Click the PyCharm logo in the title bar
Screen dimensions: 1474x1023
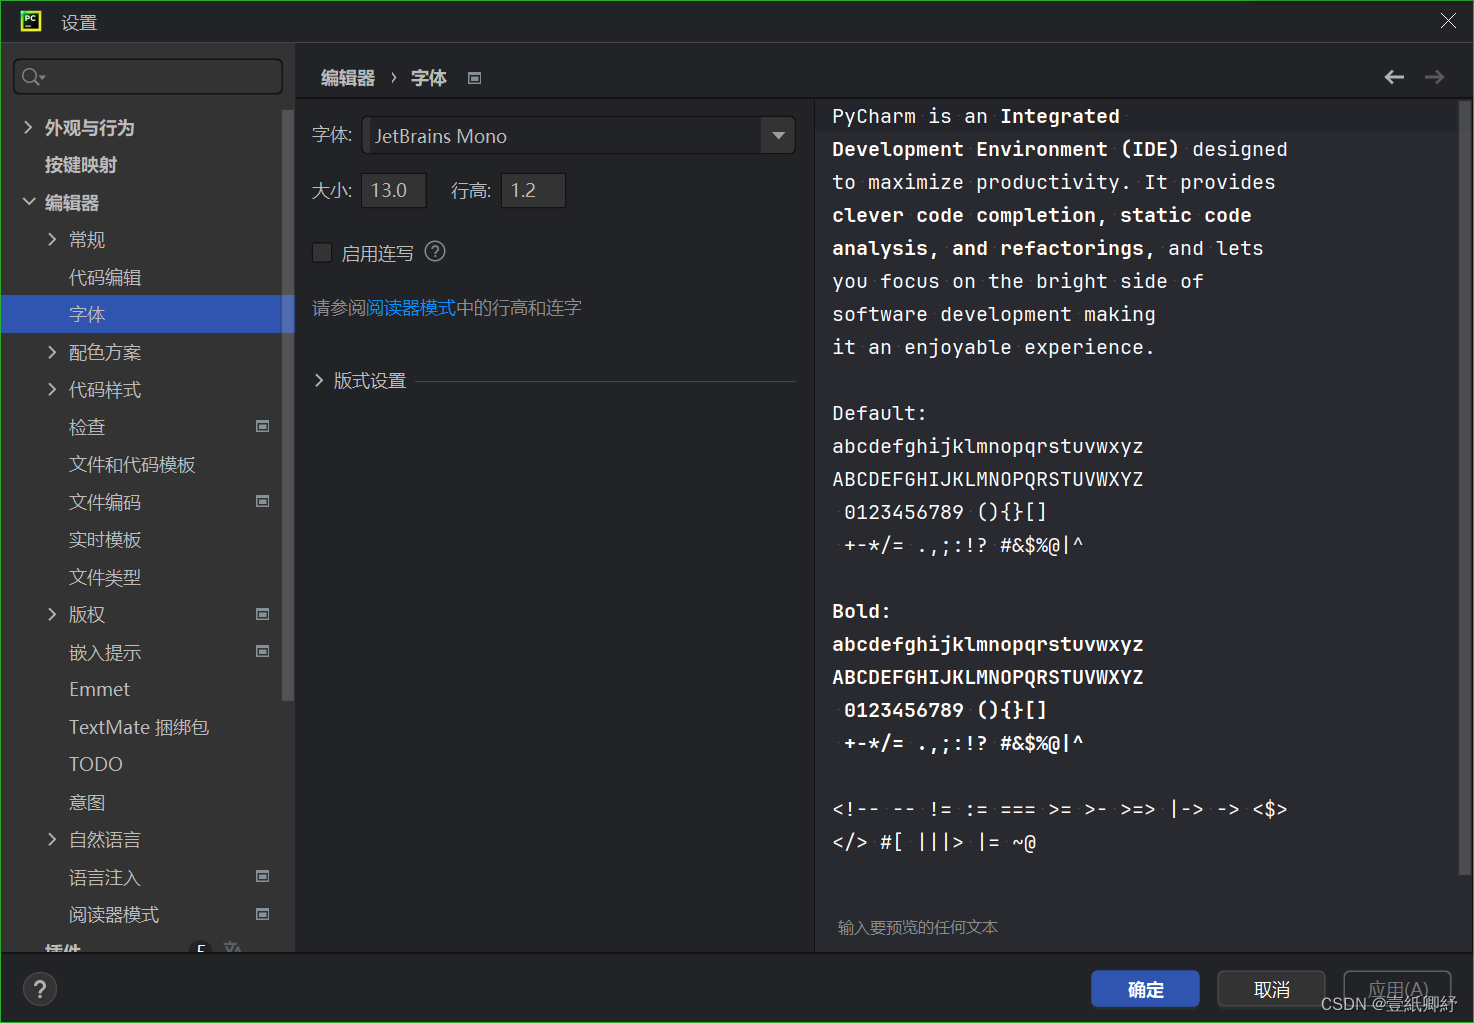[x=31, y=21]
